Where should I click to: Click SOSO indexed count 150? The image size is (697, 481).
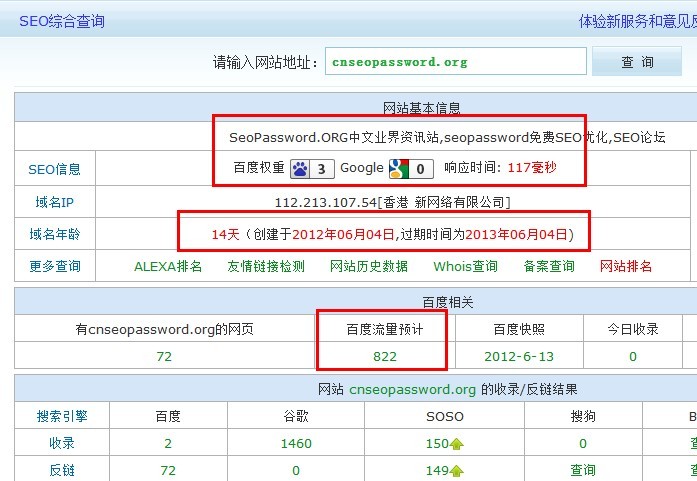(437, 444)
